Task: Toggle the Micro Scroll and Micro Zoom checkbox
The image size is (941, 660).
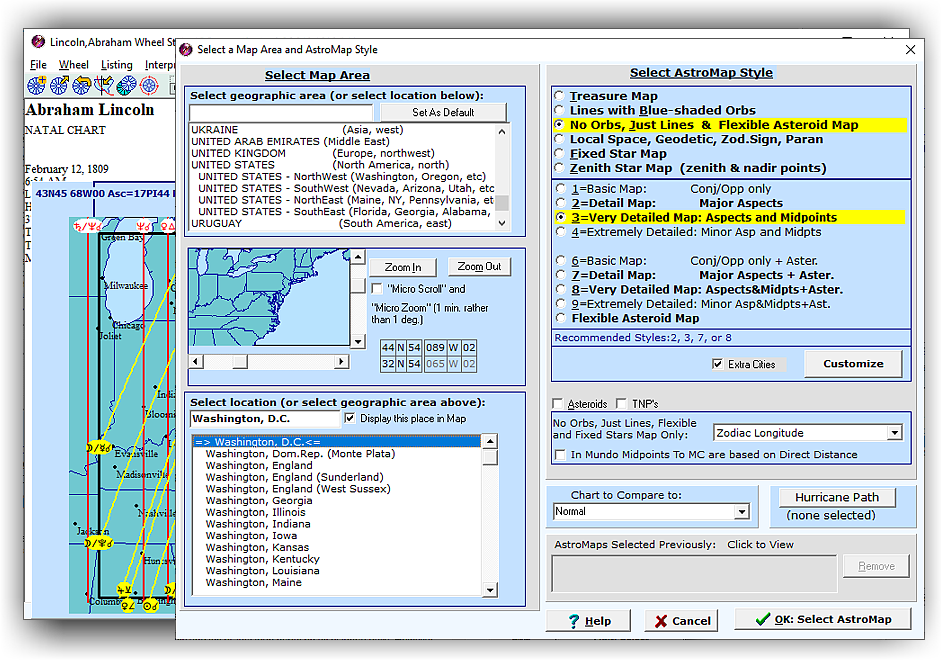Action: [377, 289]
